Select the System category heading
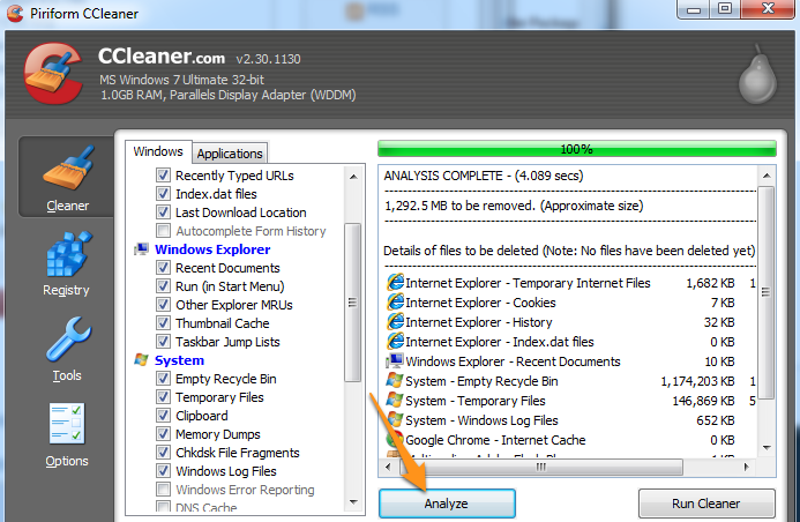800x522 pixels. coord(179,360)
